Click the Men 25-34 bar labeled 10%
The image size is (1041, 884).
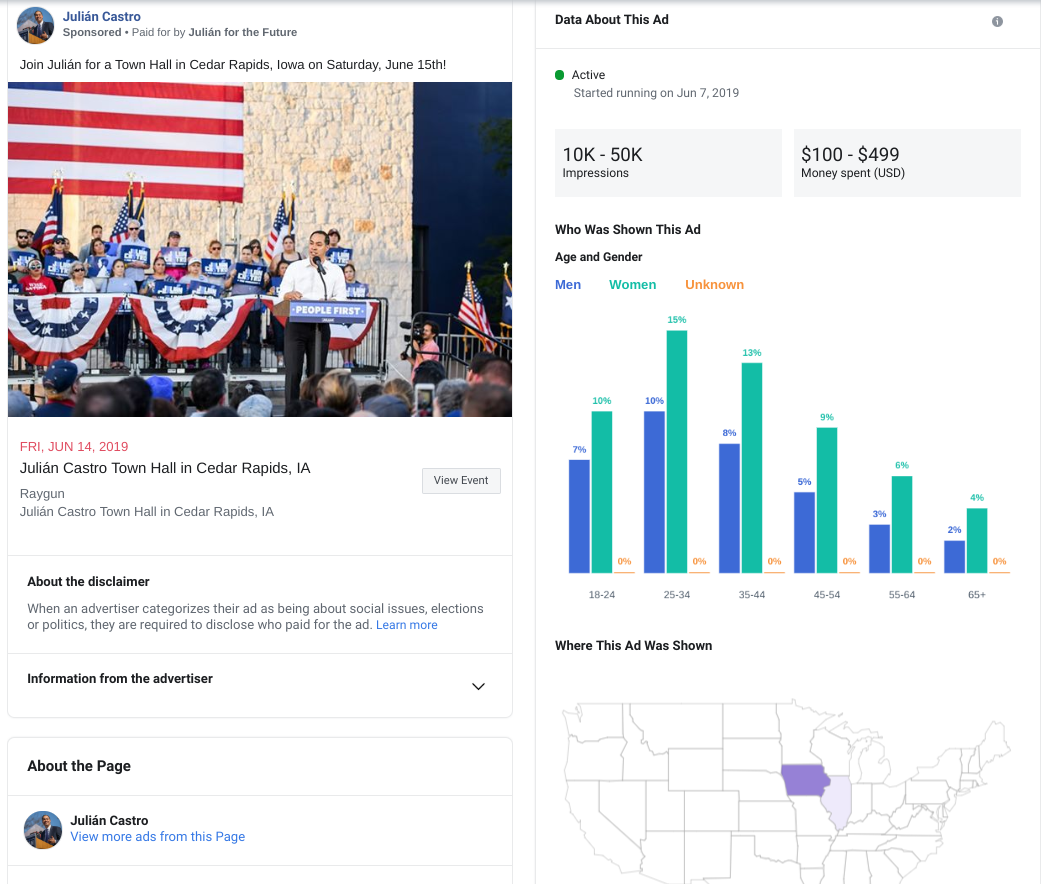pos(654,492)
